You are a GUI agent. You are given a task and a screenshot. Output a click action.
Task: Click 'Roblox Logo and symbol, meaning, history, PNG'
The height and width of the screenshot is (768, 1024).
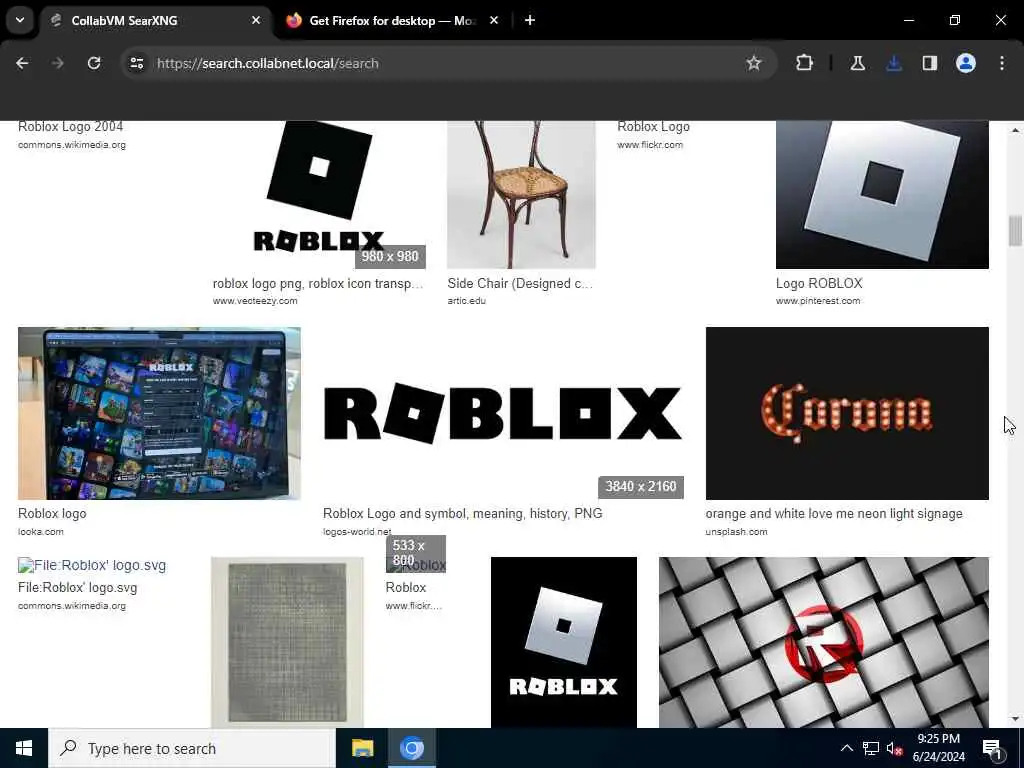[462, 513]
